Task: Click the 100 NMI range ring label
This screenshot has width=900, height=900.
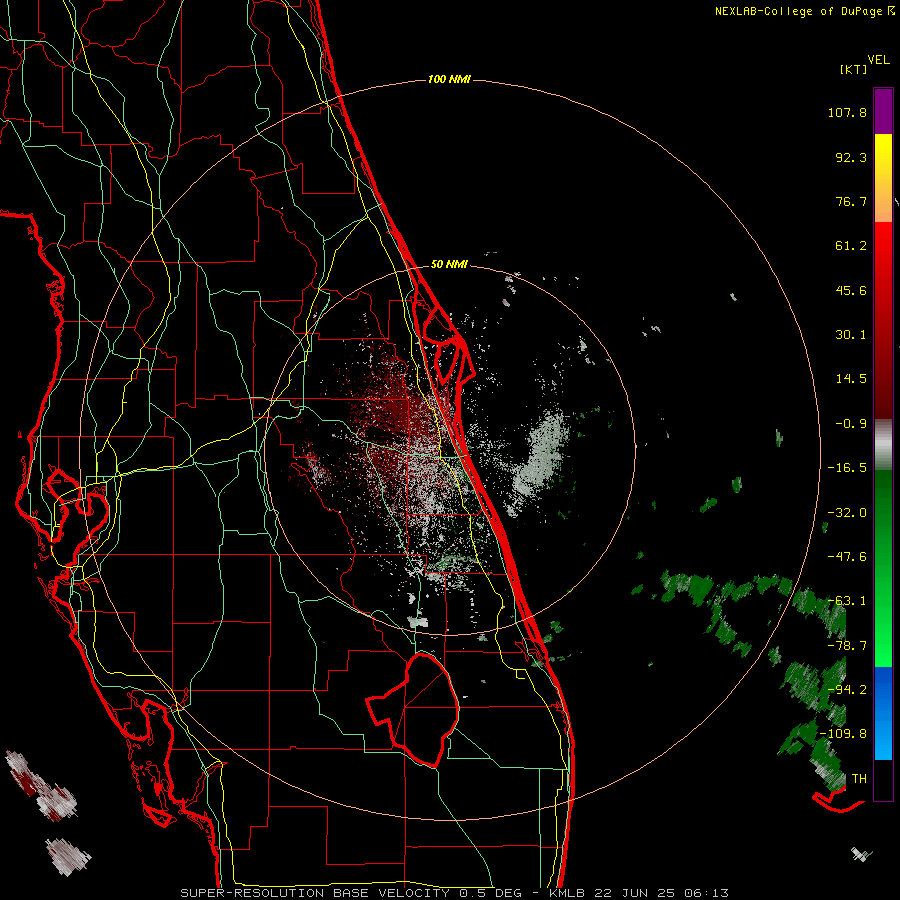Action: [449, 79]
